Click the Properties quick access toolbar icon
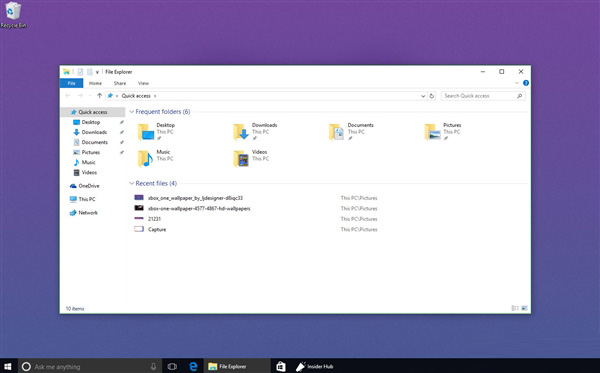Image resolution: width=600 pixels, height=373 pixels. [x=80, y=72]
